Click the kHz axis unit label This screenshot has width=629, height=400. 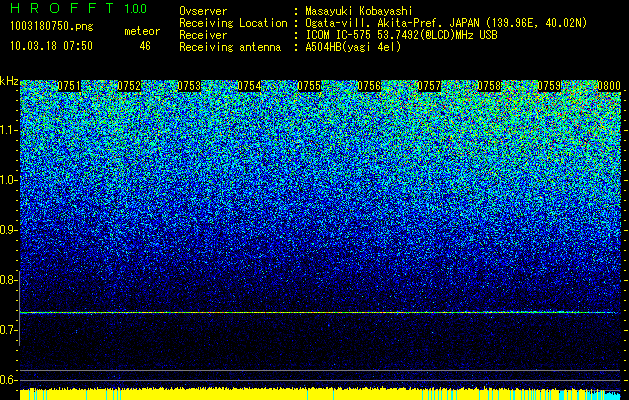coord(9,81)
